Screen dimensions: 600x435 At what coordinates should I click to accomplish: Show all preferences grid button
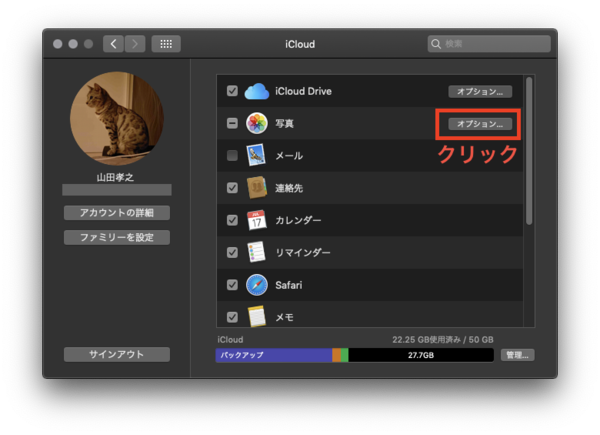pyautogui.click(x=165, y=44)
